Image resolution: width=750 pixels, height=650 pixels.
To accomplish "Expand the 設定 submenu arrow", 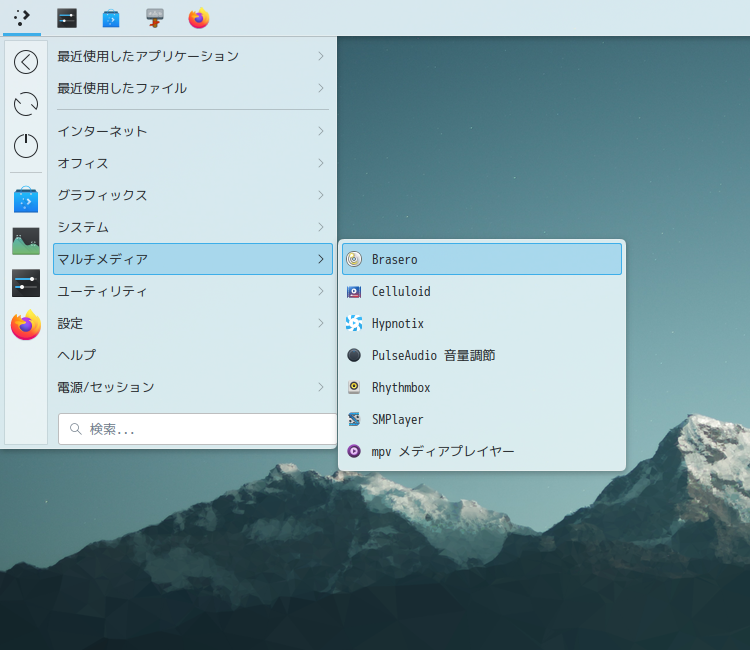I will (321, 323).
